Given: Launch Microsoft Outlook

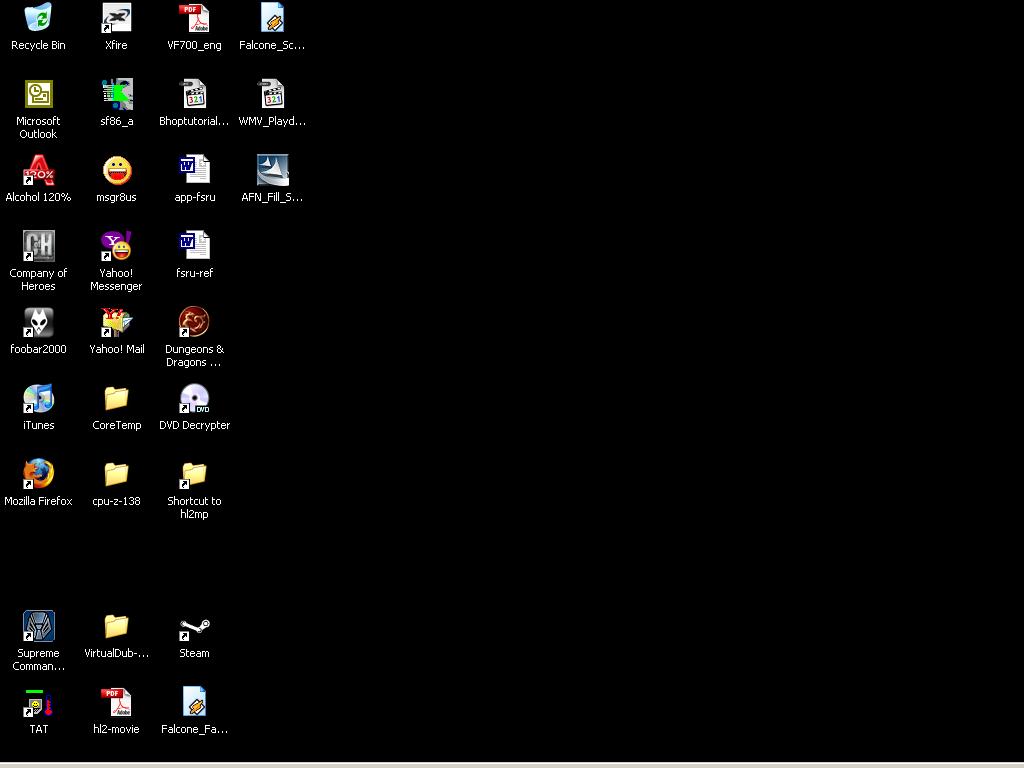Looking at the screenshot, I should tap(38, 94).
